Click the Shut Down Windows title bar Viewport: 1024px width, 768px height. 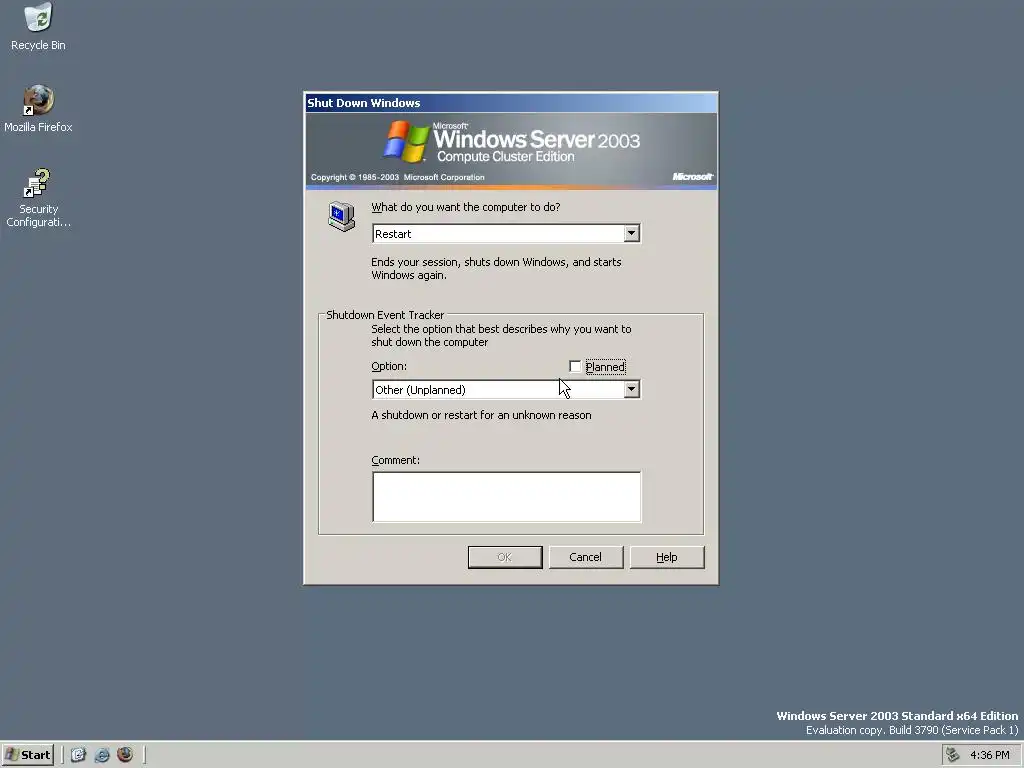511,103
